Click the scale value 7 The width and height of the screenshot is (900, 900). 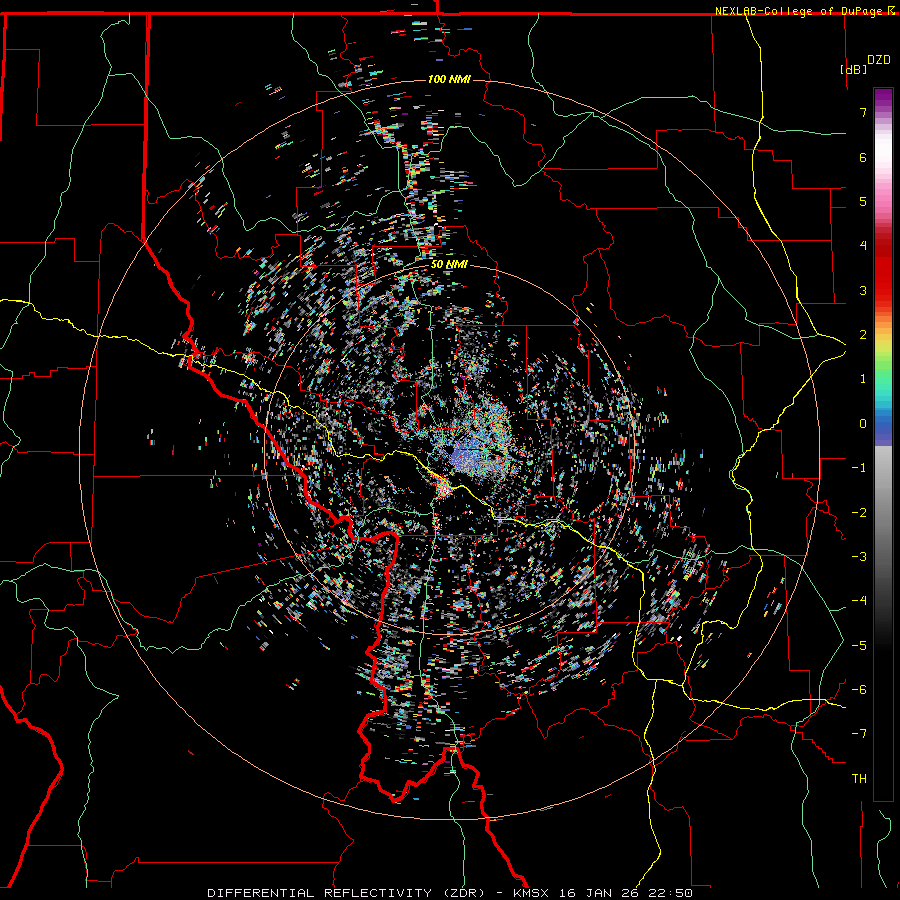tap(863, 112)
